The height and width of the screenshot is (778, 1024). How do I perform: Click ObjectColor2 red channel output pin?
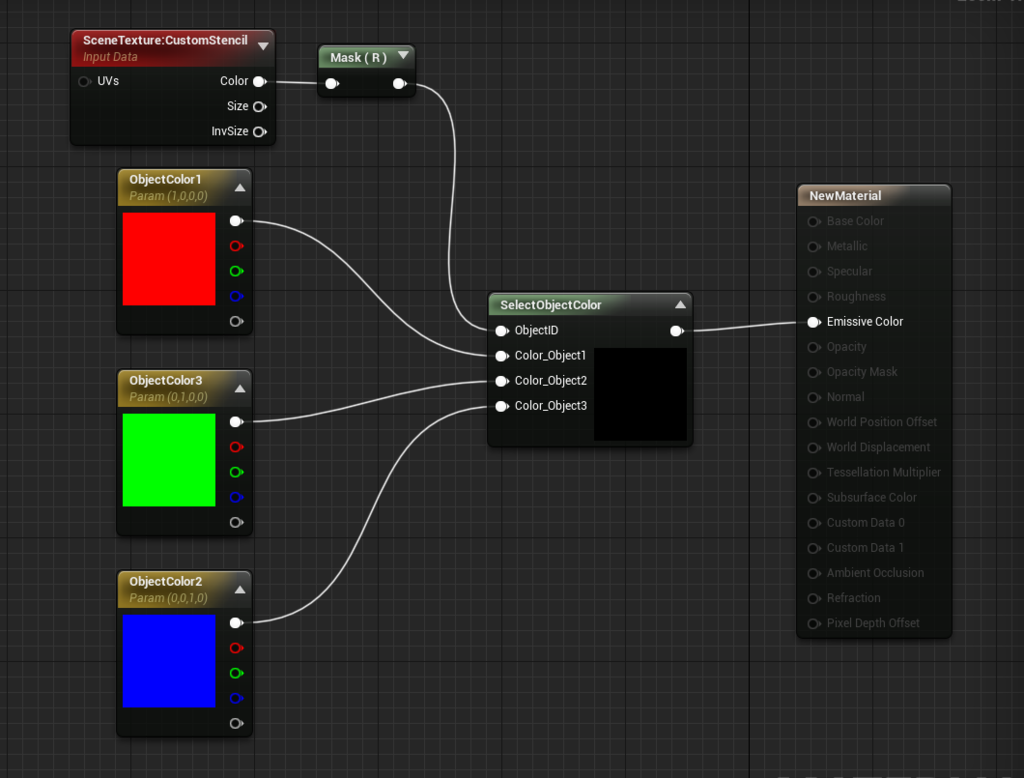236,648
